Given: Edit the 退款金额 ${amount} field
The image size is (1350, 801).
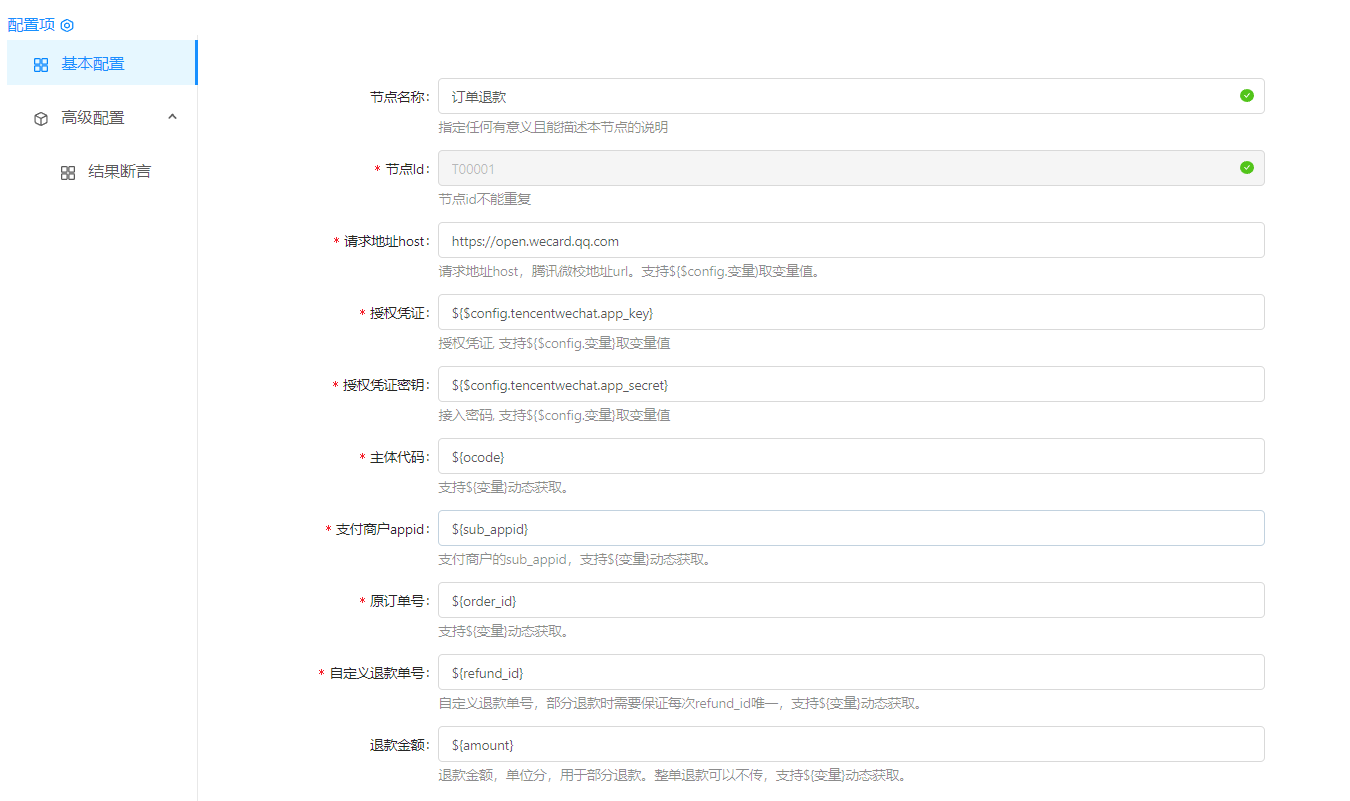Looking at the screenshot, I should point(850,744).
